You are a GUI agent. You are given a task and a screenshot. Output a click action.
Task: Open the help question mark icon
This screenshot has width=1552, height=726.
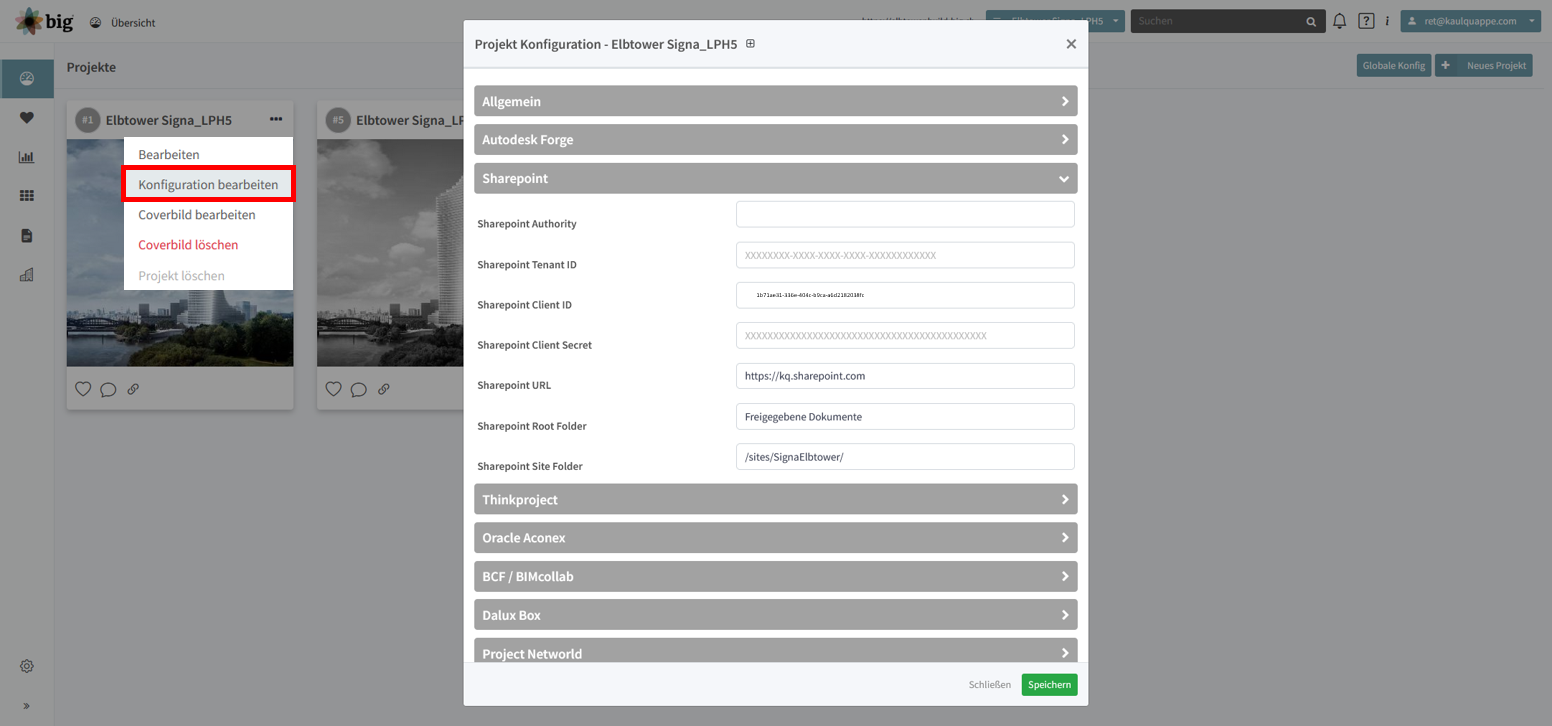coord(1366,21)
